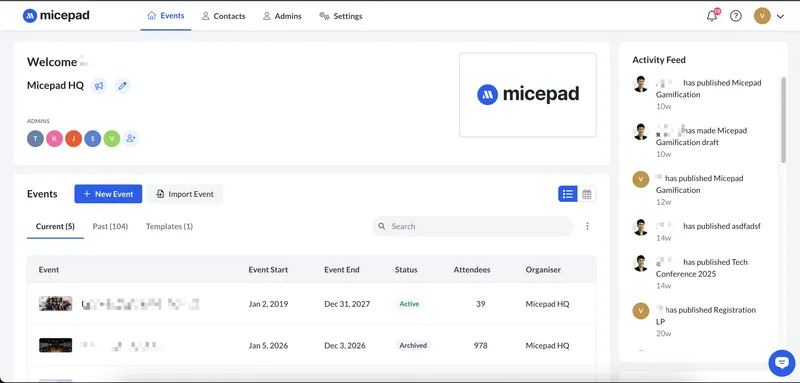Click the Jan 5, 2026 start date

(x=268, y=346)
